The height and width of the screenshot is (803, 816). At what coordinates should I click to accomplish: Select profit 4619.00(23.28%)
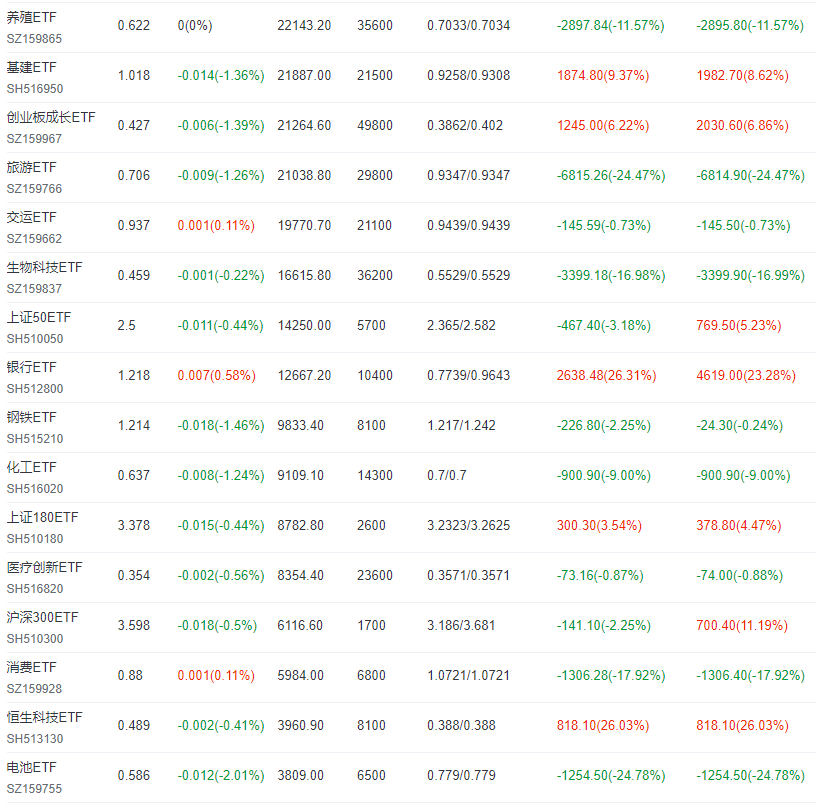(746, 375)
